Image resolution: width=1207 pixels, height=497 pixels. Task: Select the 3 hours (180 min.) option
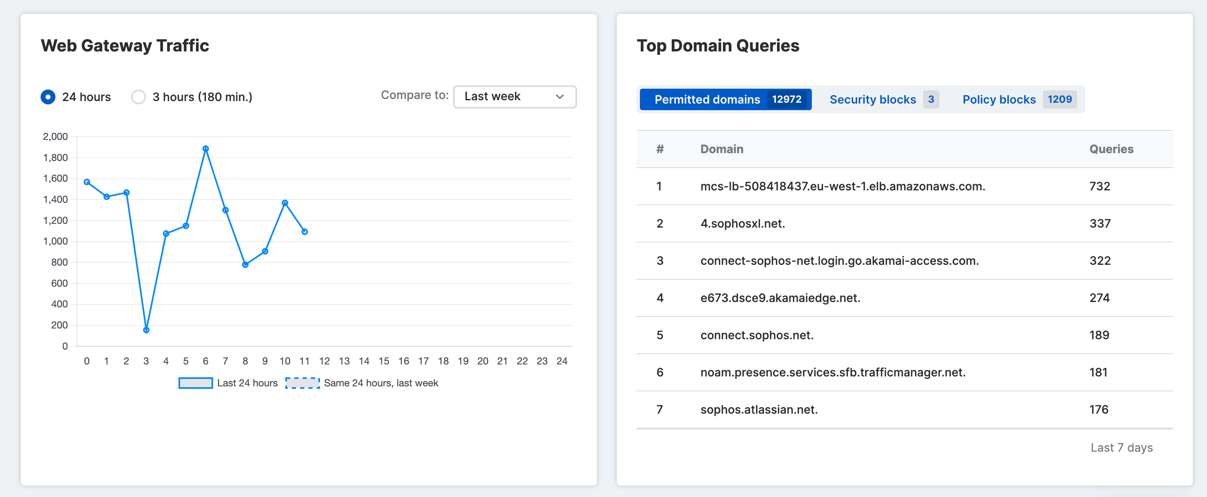click(139, 97)
